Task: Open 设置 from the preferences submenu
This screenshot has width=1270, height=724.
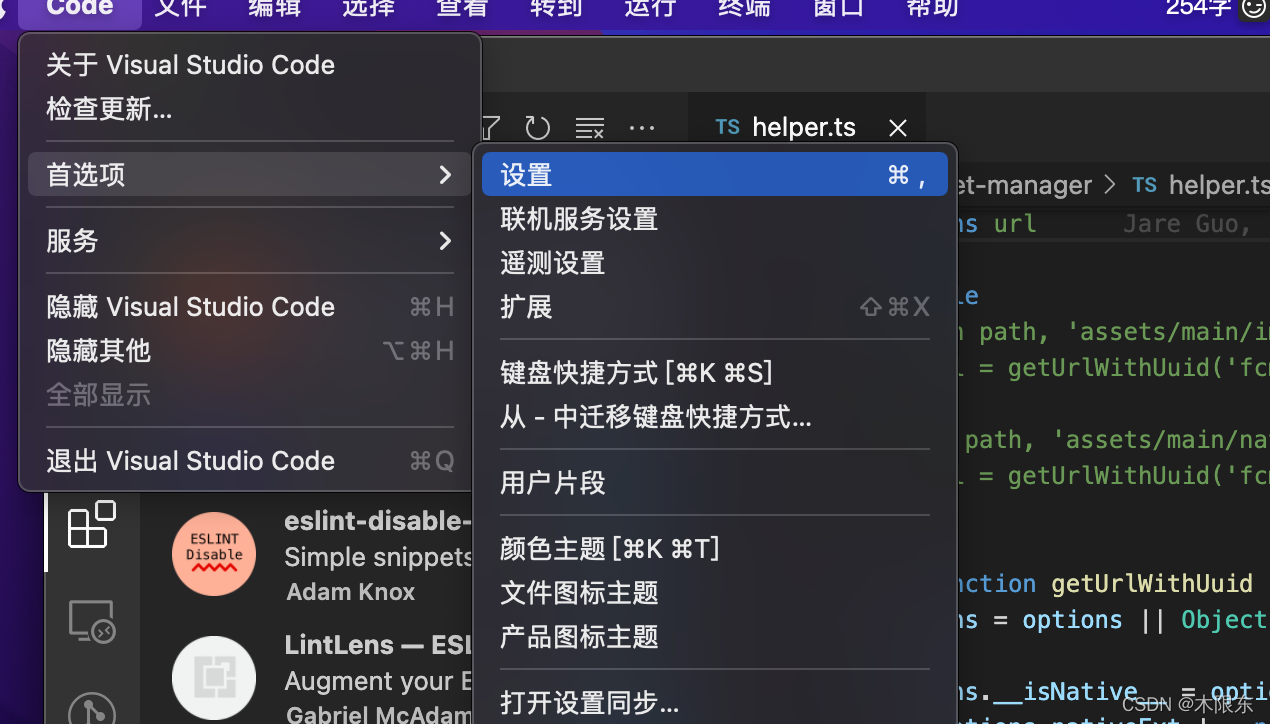Action: point(715,175)
